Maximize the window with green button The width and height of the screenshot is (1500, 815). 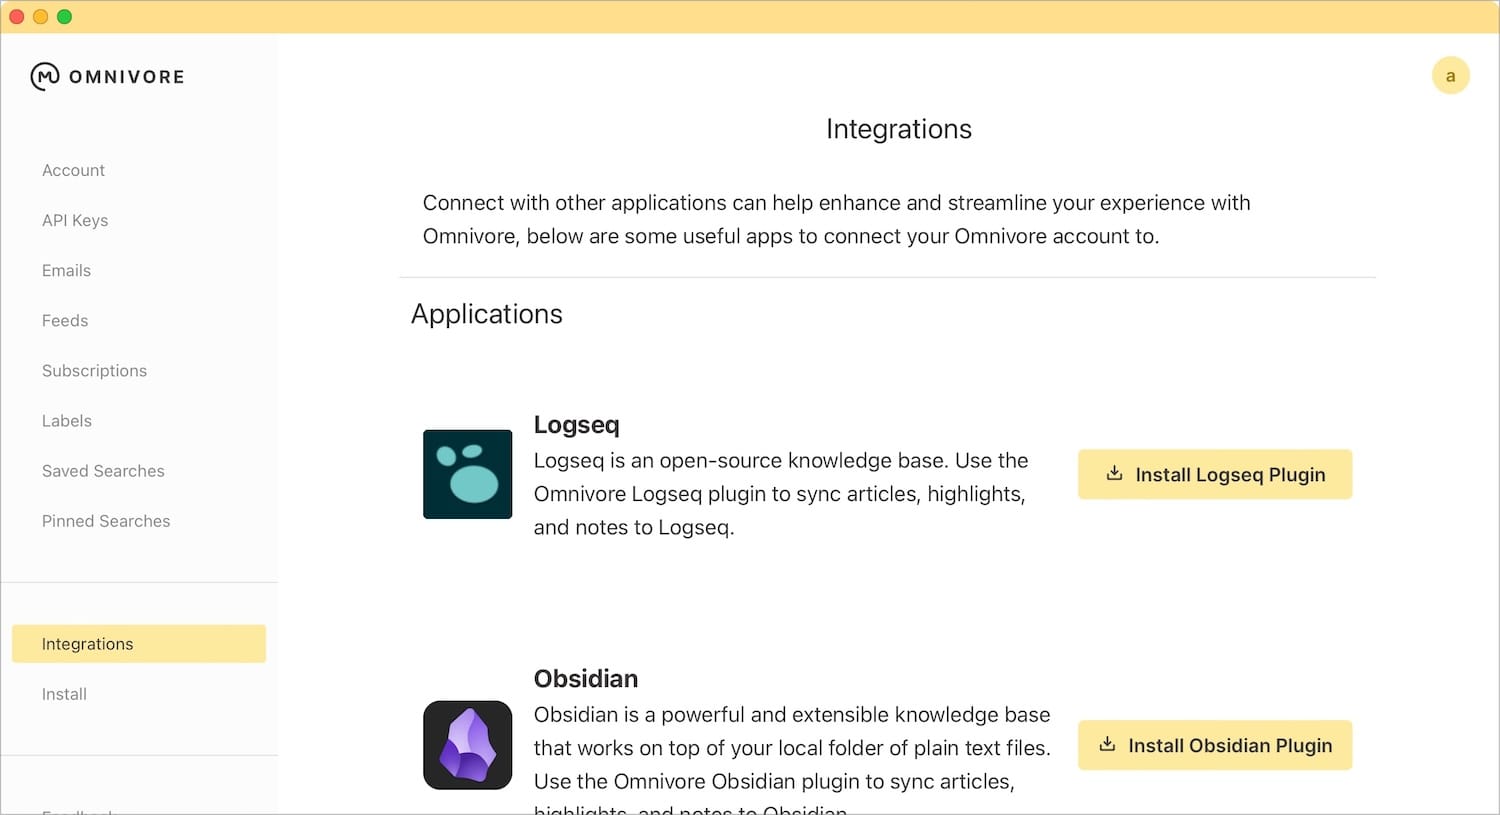[x=64, y=16]
